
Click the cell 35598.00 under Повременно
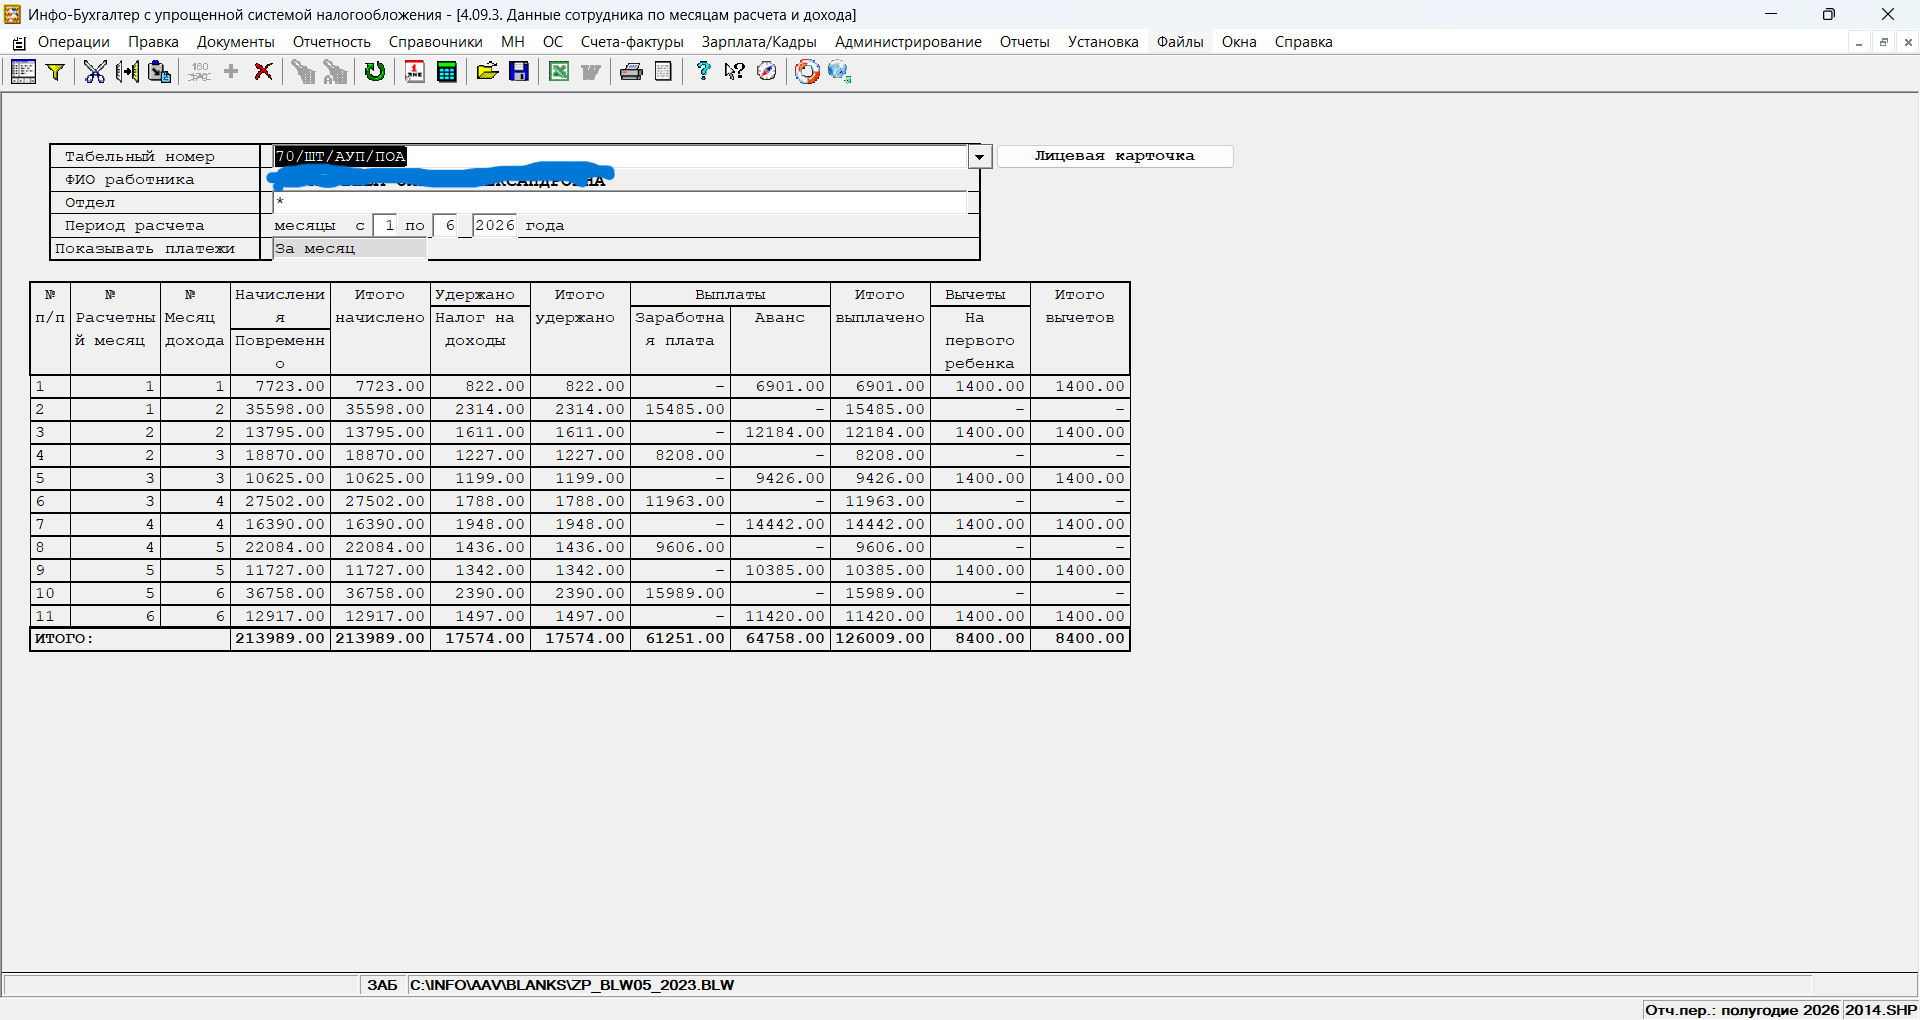coord(280,409)
